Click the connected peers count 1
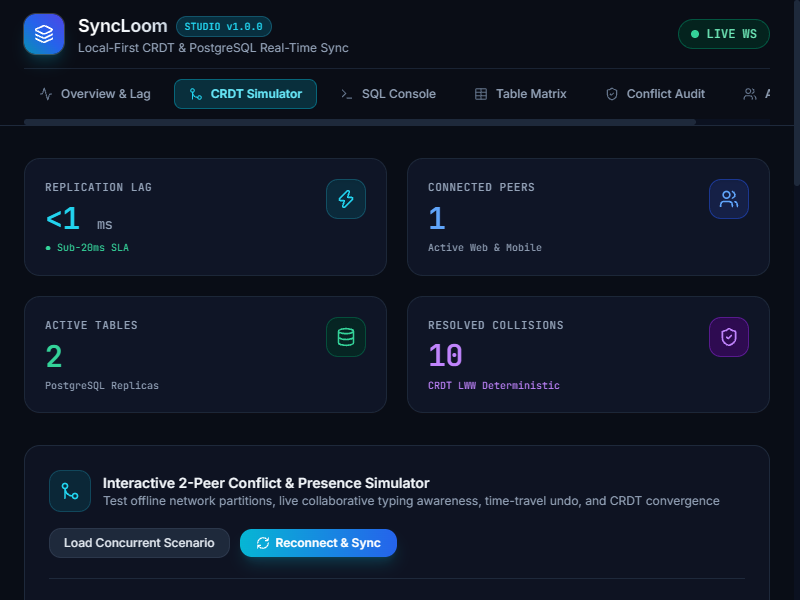800x600 pixels. click(x=437, y=218)
